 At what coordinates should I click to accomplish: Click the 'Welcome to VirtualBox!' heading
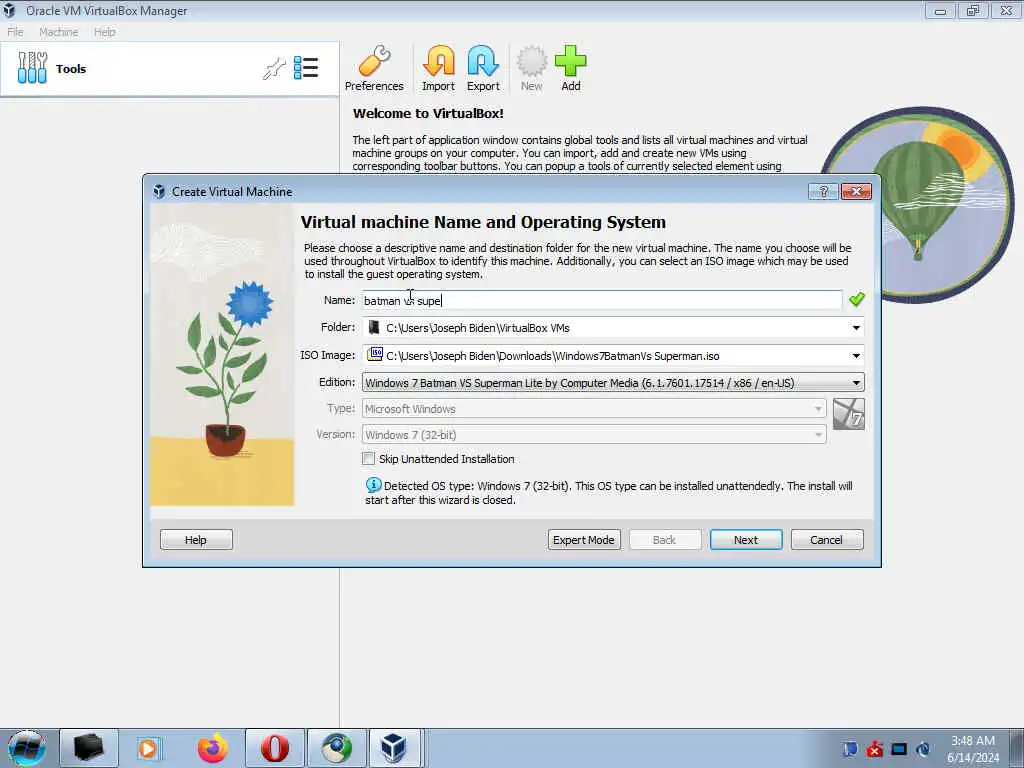coord(428,113)
